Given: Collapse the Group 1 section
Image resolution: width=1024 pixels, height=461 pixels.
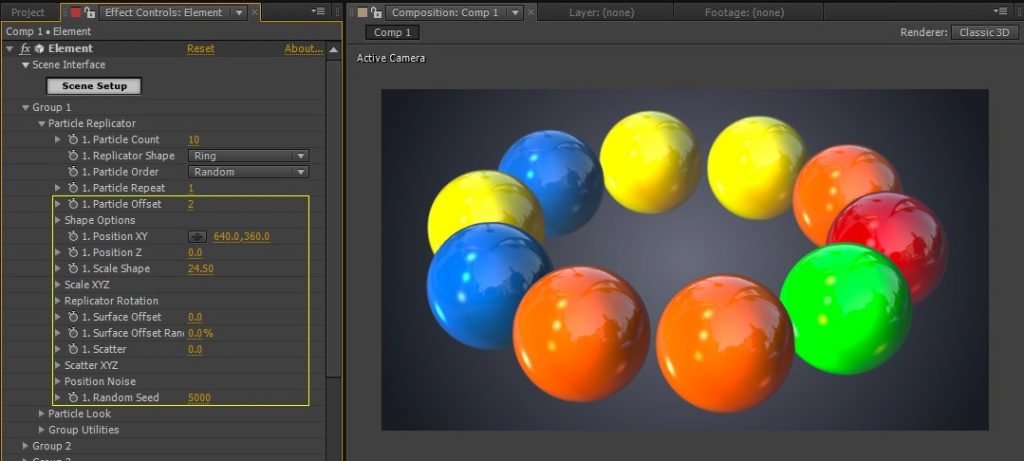Looking at the screenshot, I should 25,108.
